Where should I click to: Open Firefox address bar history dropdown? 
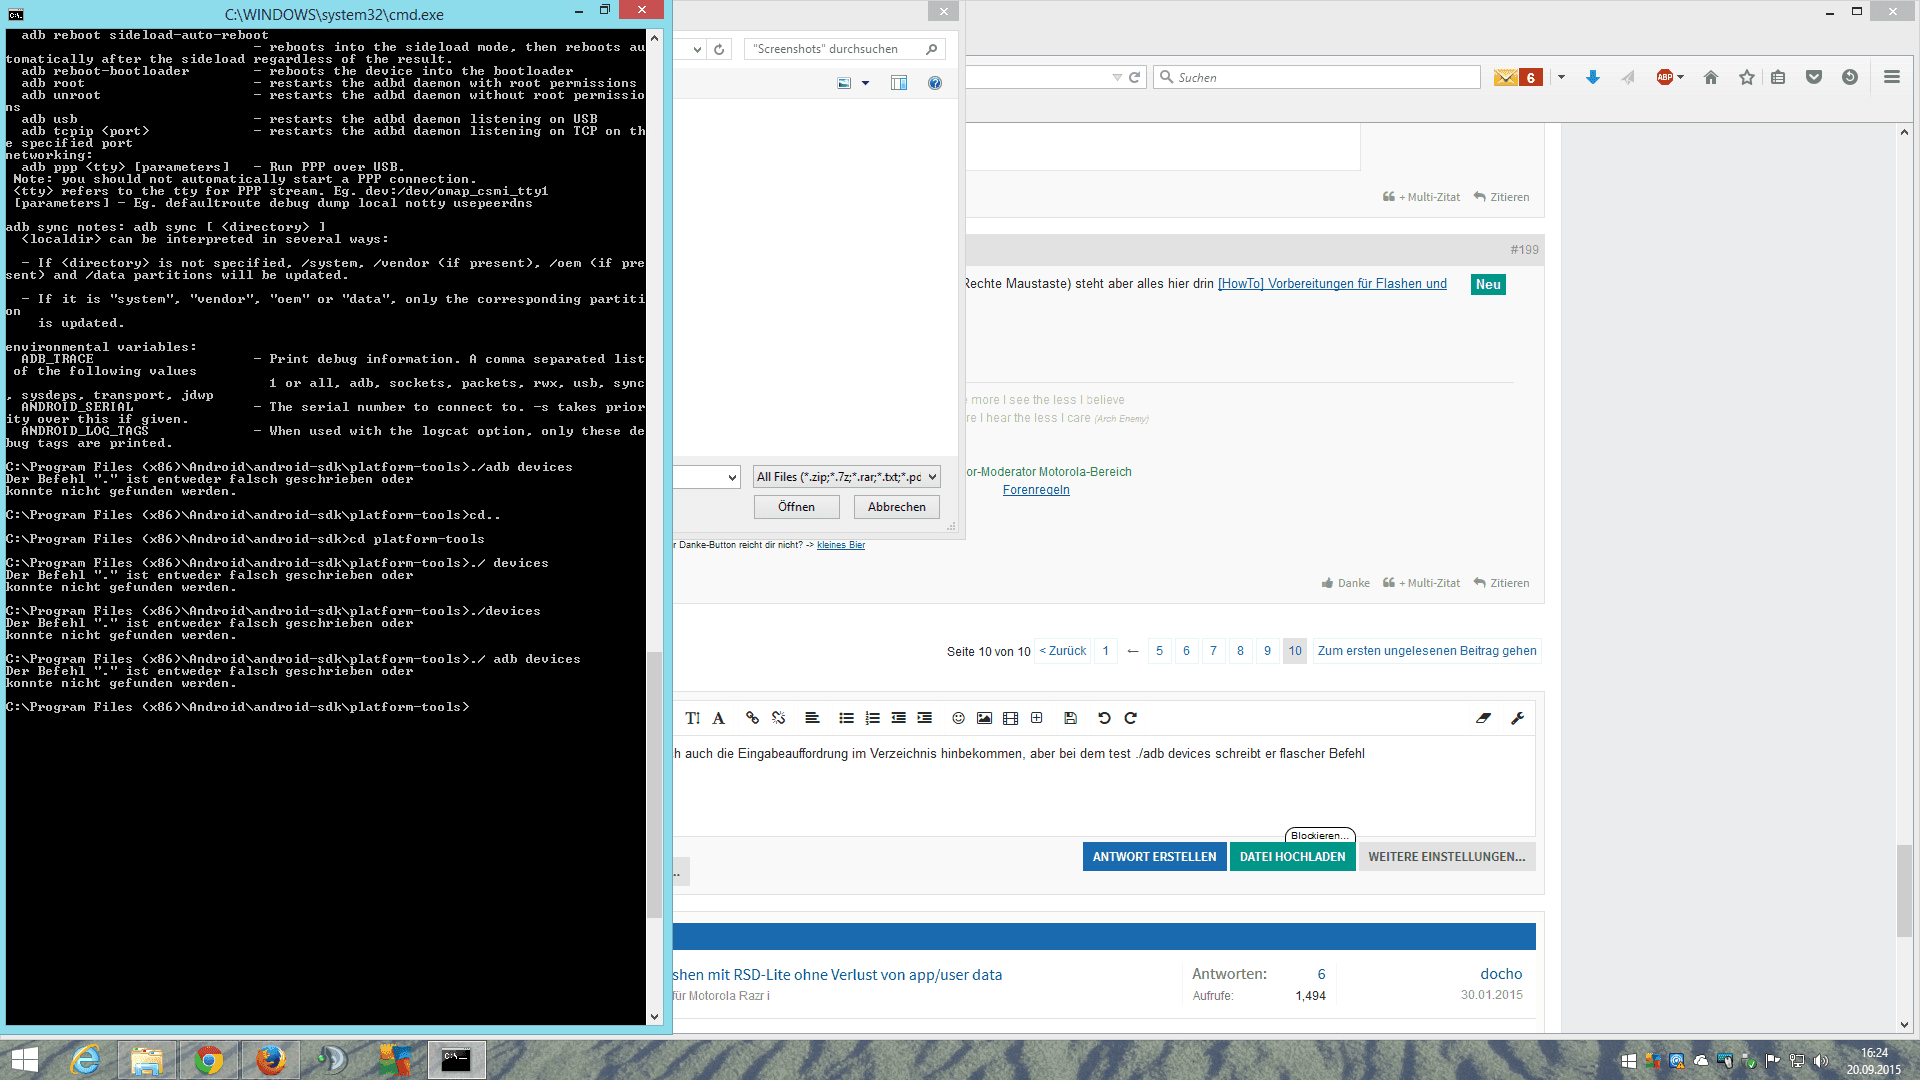click(1117, 77)
